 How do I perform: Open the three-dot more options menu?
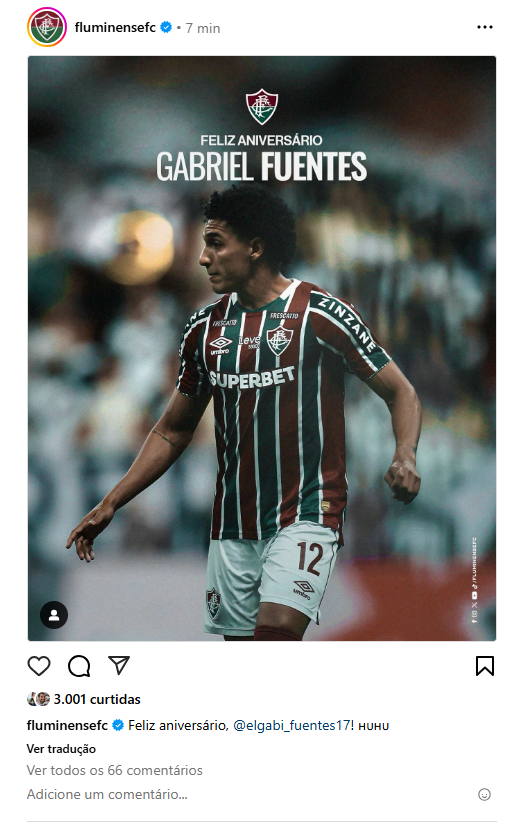pyautogui.click(x=485, y=27)
